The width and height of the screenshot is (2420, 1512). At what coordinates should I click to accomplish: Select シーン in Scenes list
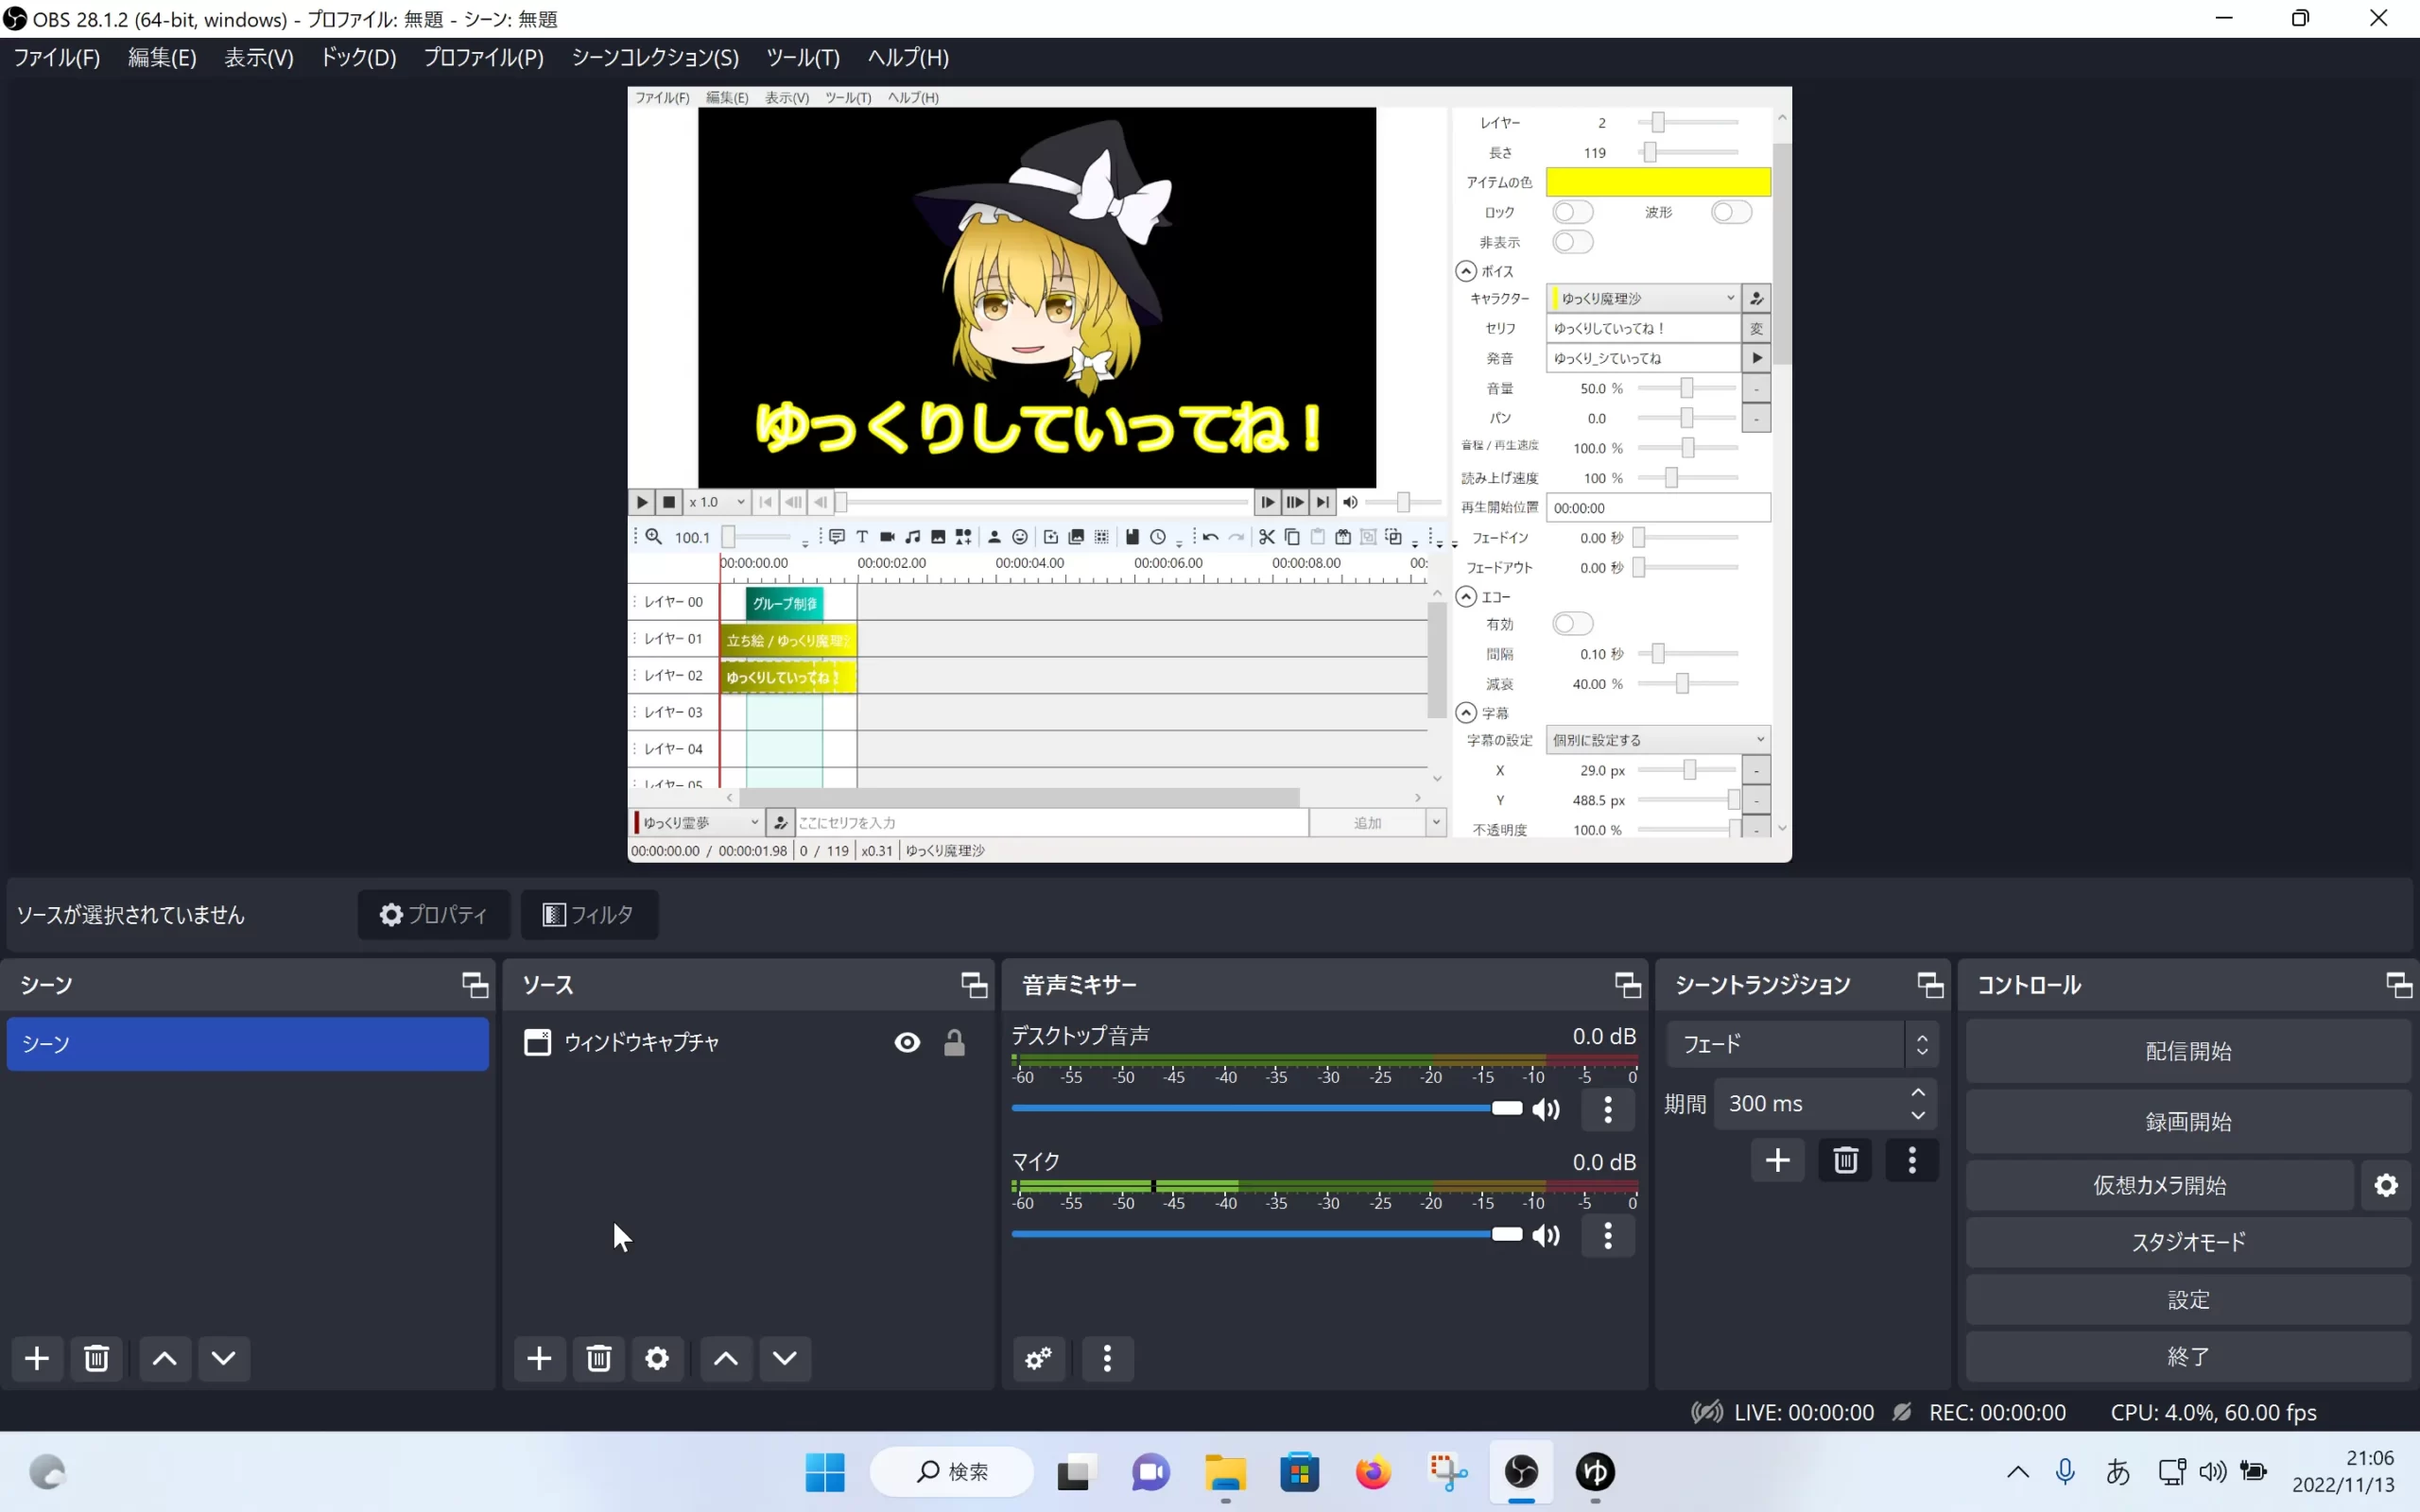click(x=248, y=1044)
